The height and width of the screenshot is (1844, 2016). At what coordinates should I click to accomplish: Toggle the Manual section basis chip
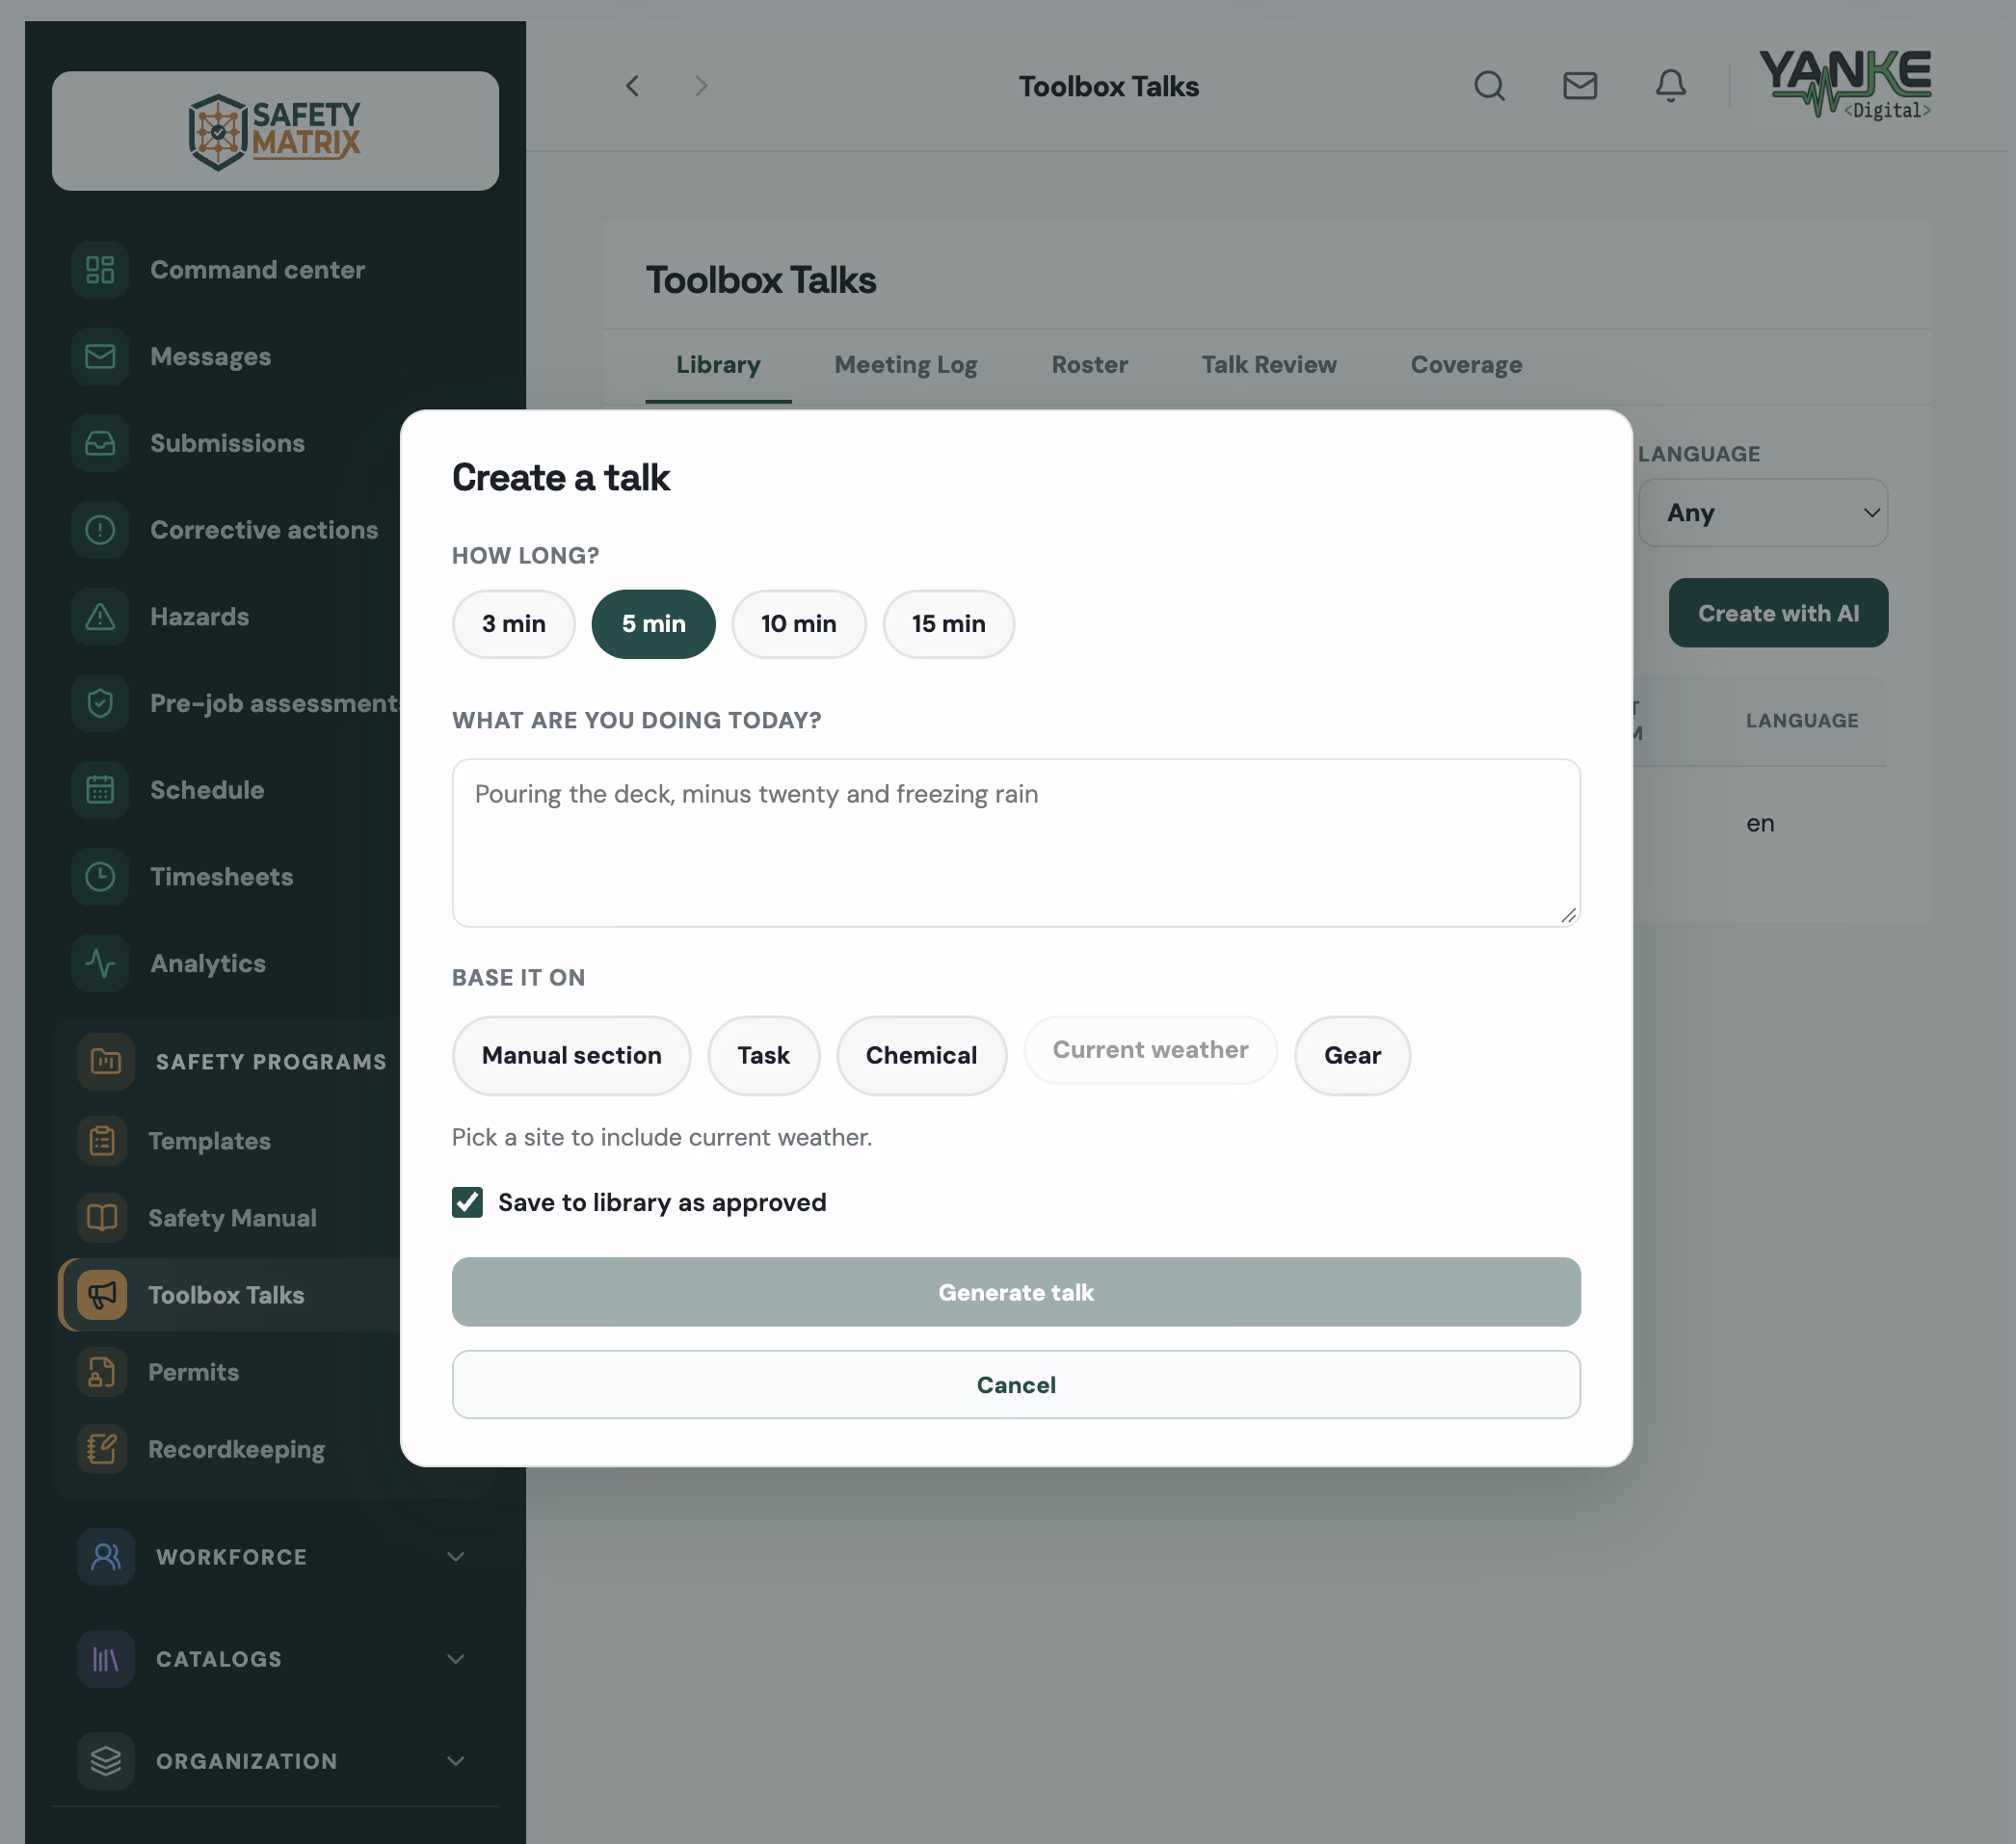pos(572,1056)
